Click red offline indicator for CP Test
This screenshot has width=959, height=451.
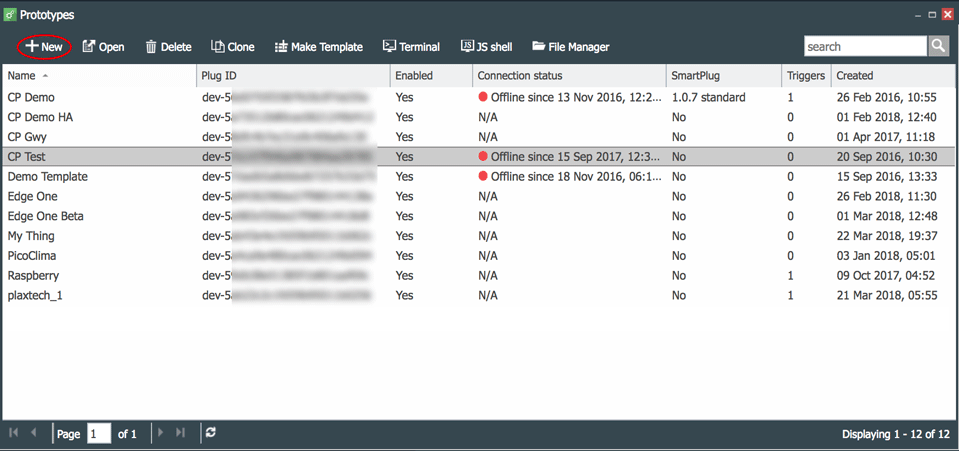[483, 156]
